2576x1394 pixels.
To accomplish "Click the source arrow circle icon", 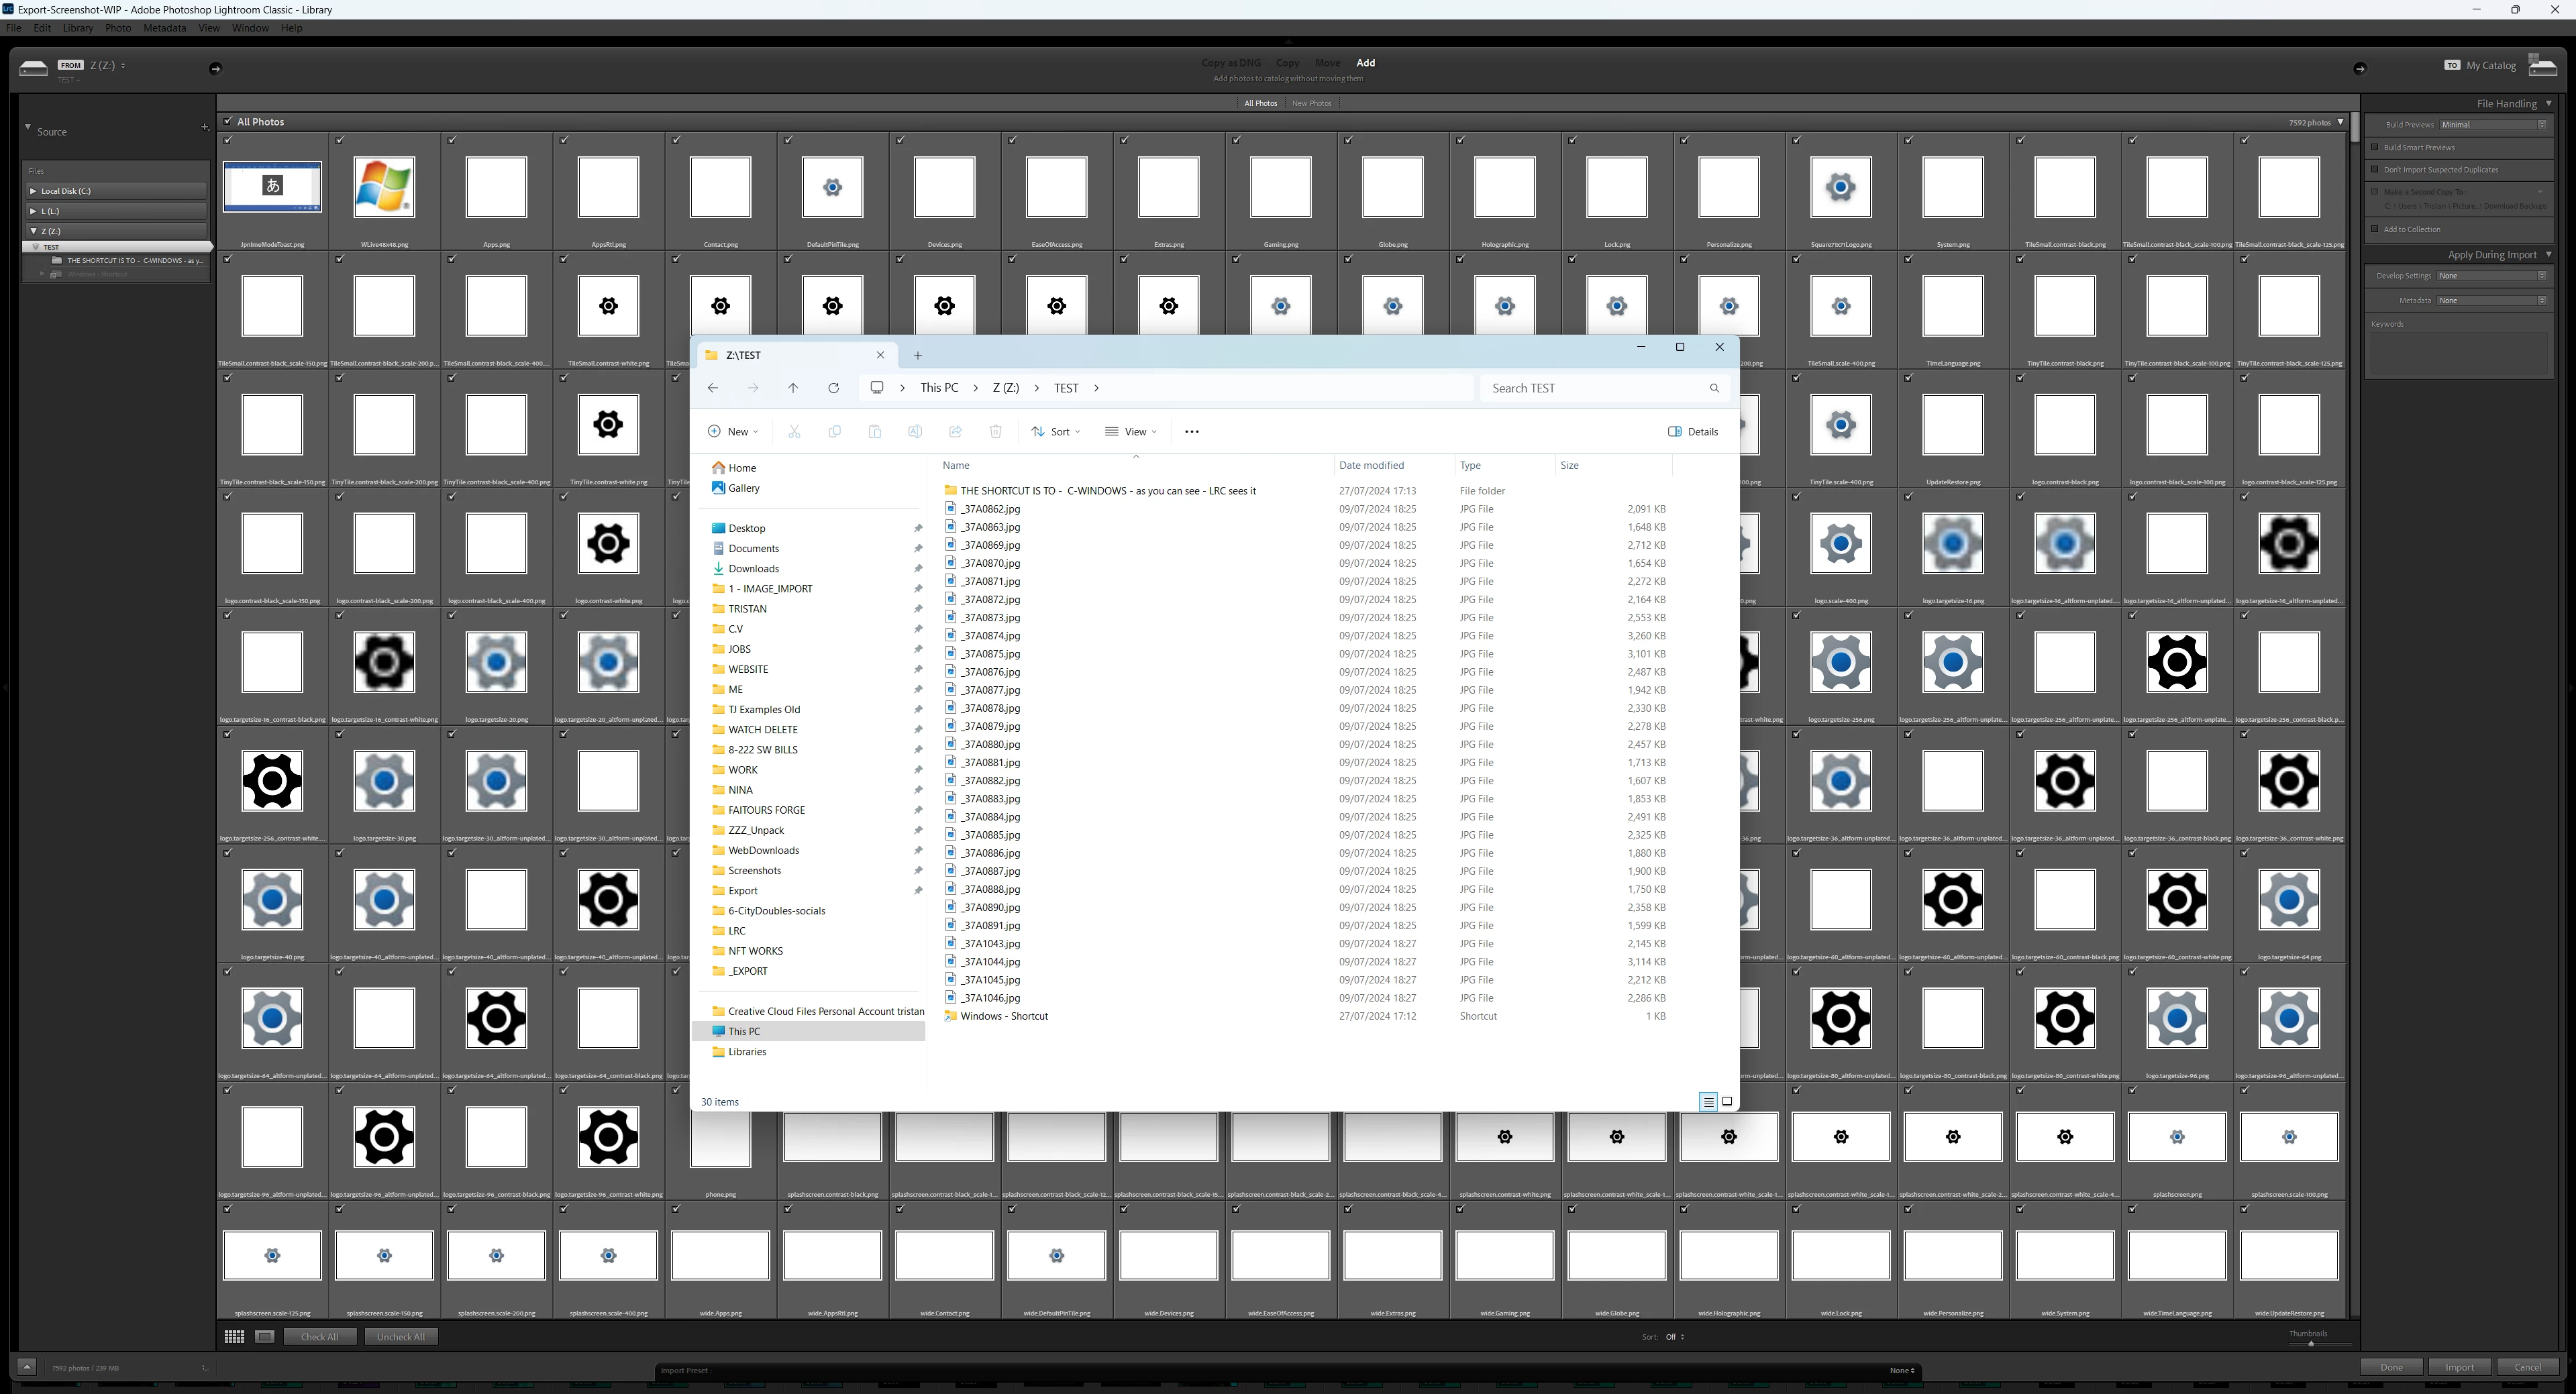I will (x=215, y=68).
